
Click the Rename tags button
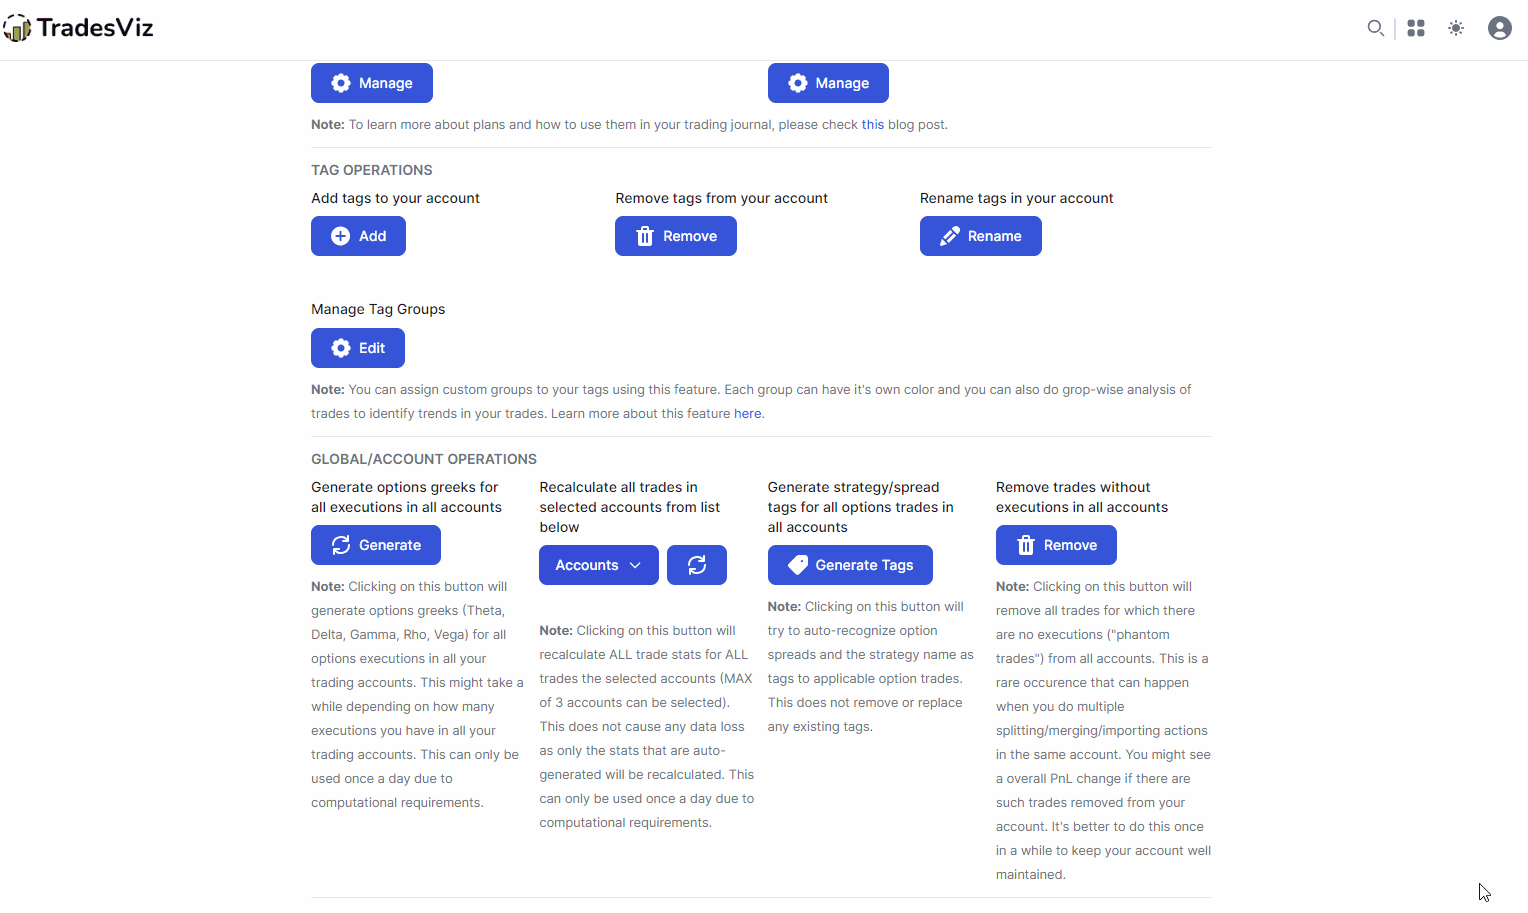(x=981, y=236)
